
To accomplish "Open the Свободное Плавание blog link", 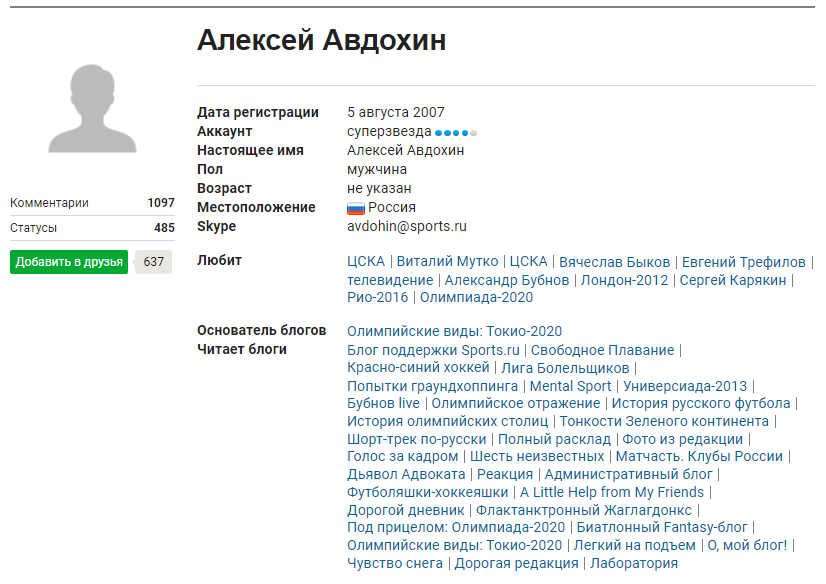I will tap(602, 350).
